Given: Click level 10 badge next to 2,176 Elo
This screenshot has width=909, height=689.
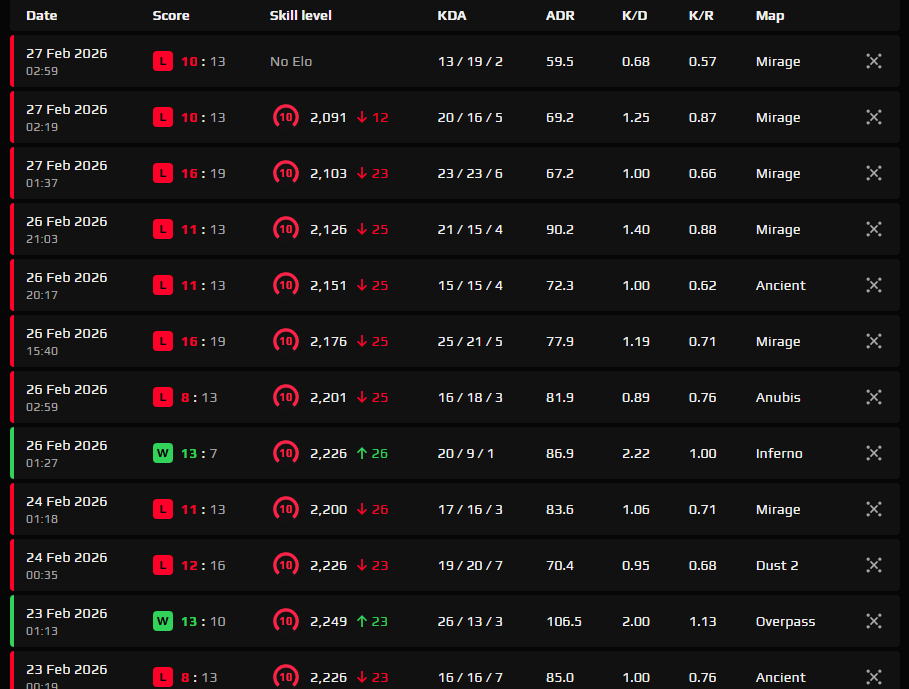Looking at the screenshot, I should (286, 341).
